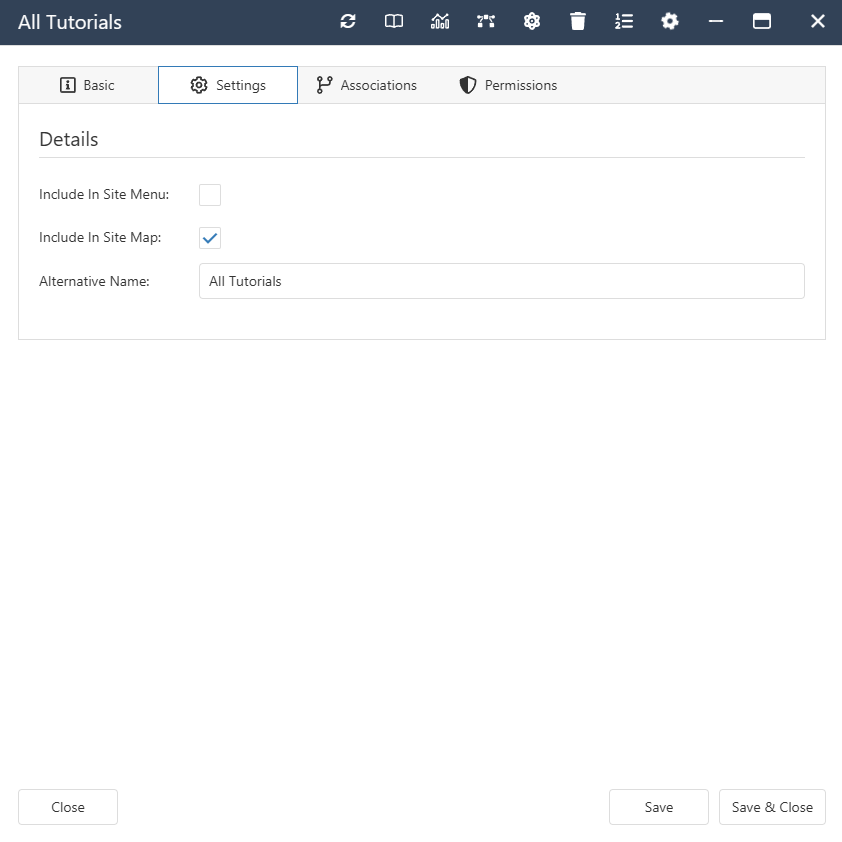
Task: Toggle the Include In Site Menu option off
Action: click(x=210, y=194)
